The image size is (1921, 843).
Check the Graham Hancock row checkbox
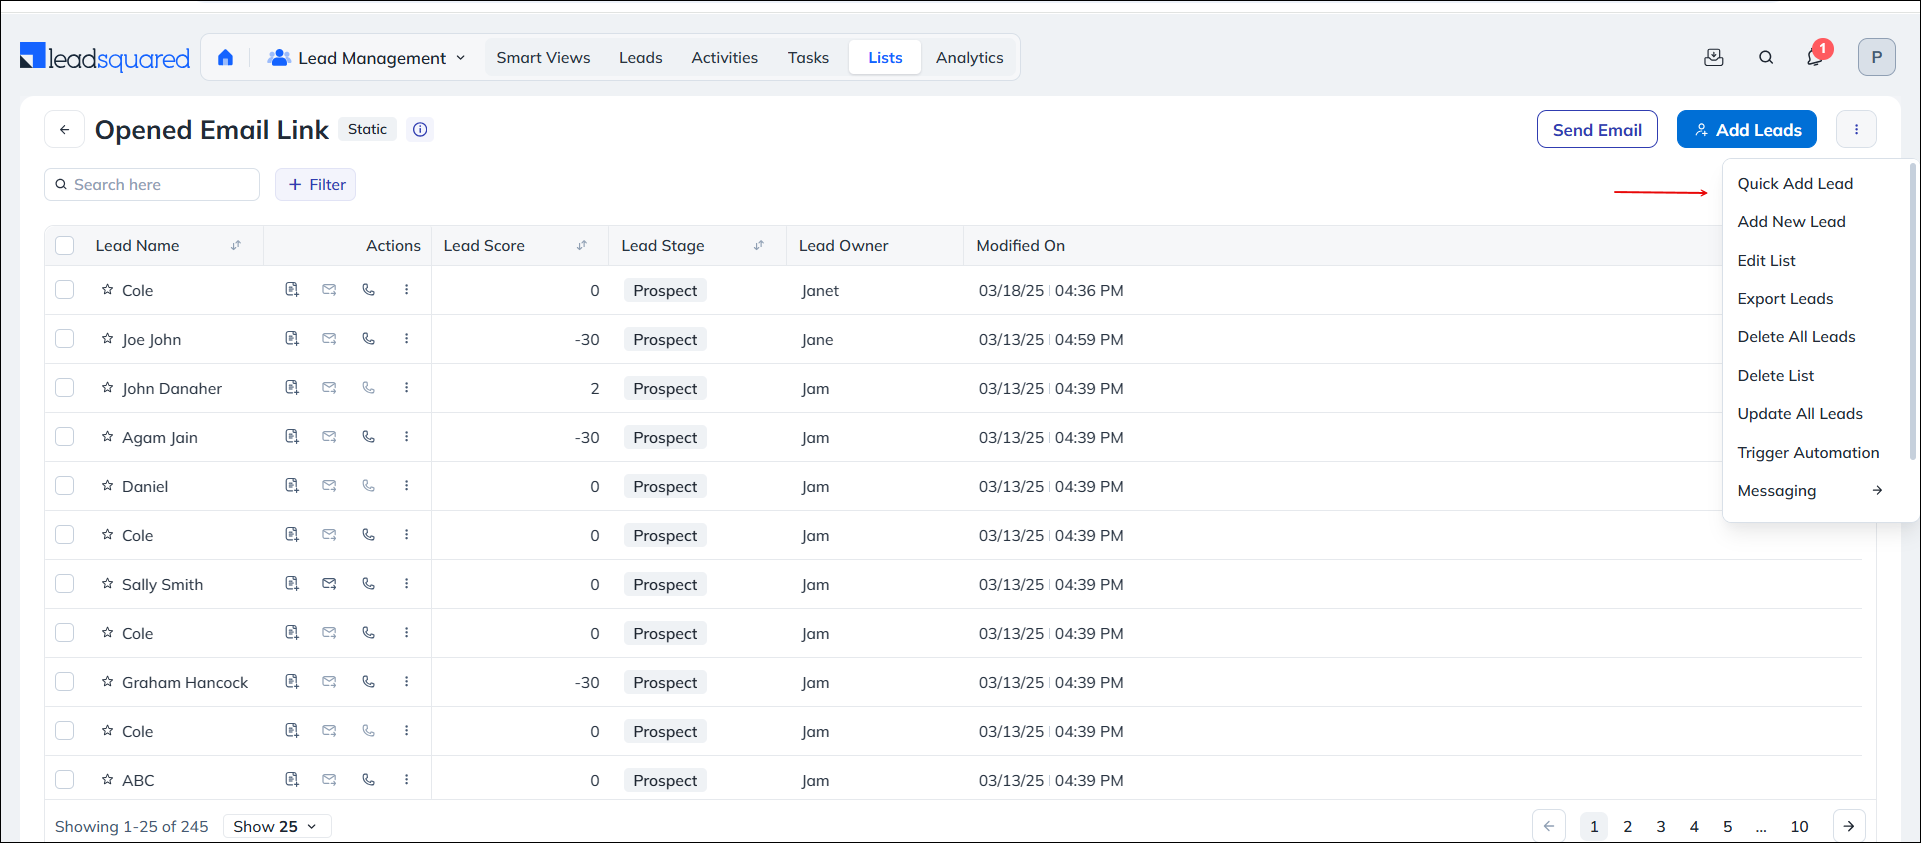coord(65,682)
